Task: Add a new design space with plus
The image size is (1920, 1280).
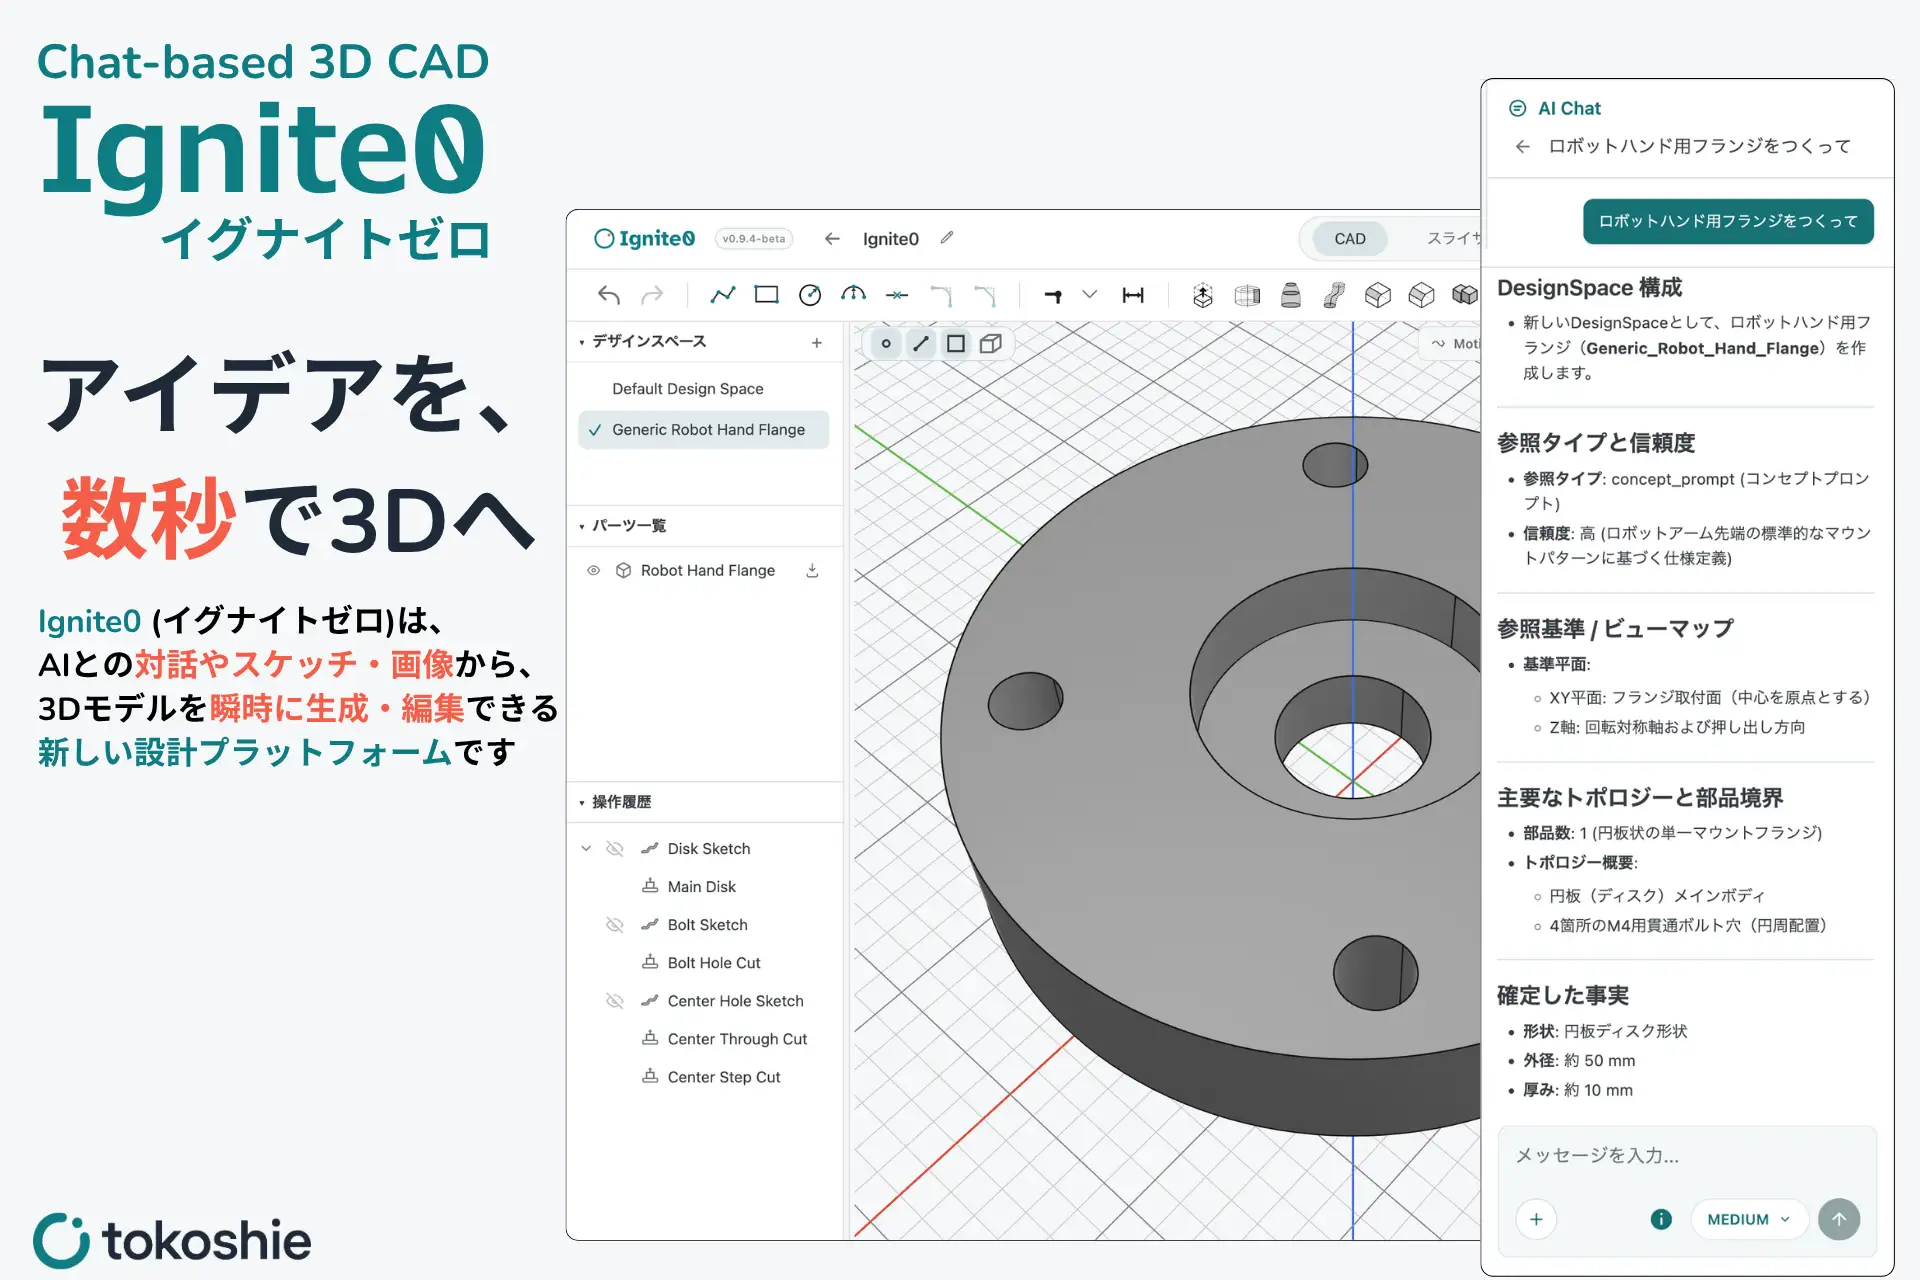Action: coord(817,342)
